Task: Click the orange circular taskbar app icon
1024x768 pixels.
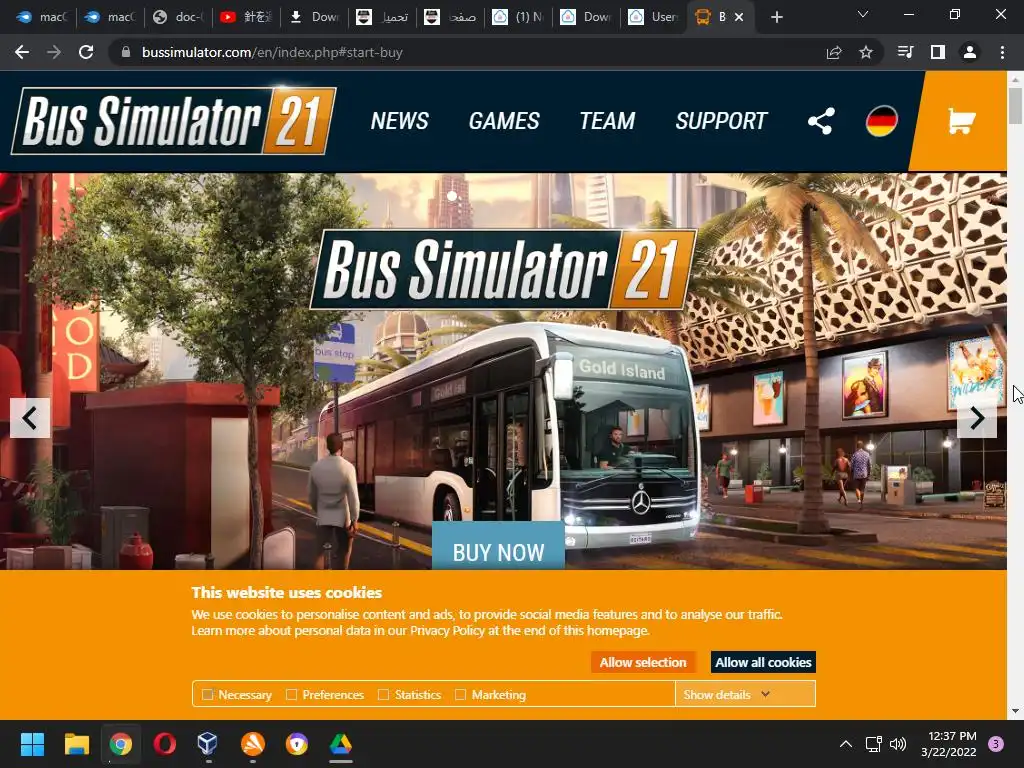Action: point(253,744)
